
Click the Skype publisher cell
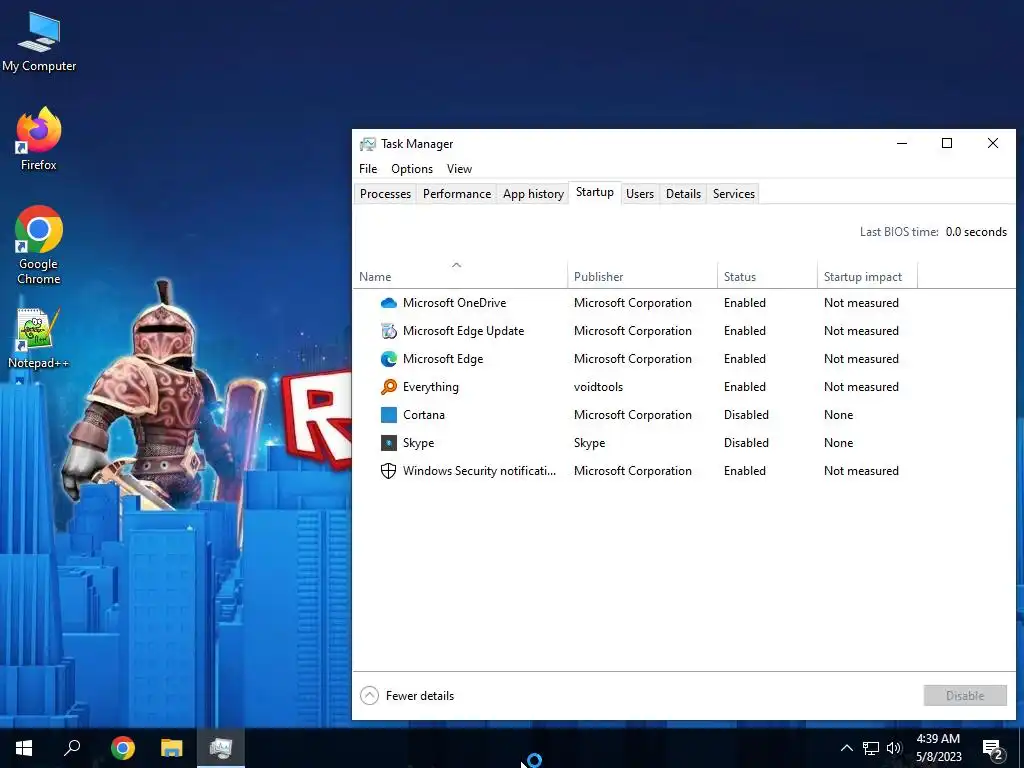click(590, 443)
